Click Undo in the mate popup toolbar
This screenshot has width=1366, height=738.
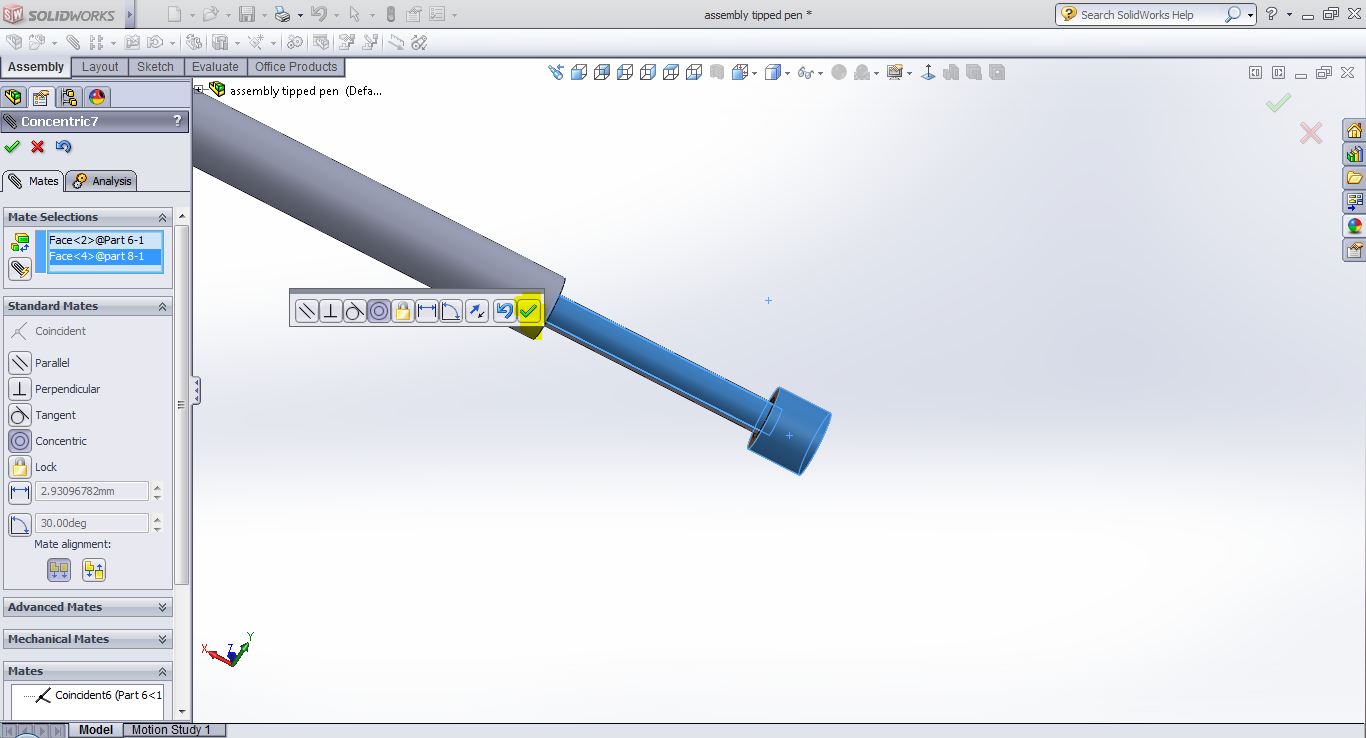pyautogui.click(x=504, y=311)
